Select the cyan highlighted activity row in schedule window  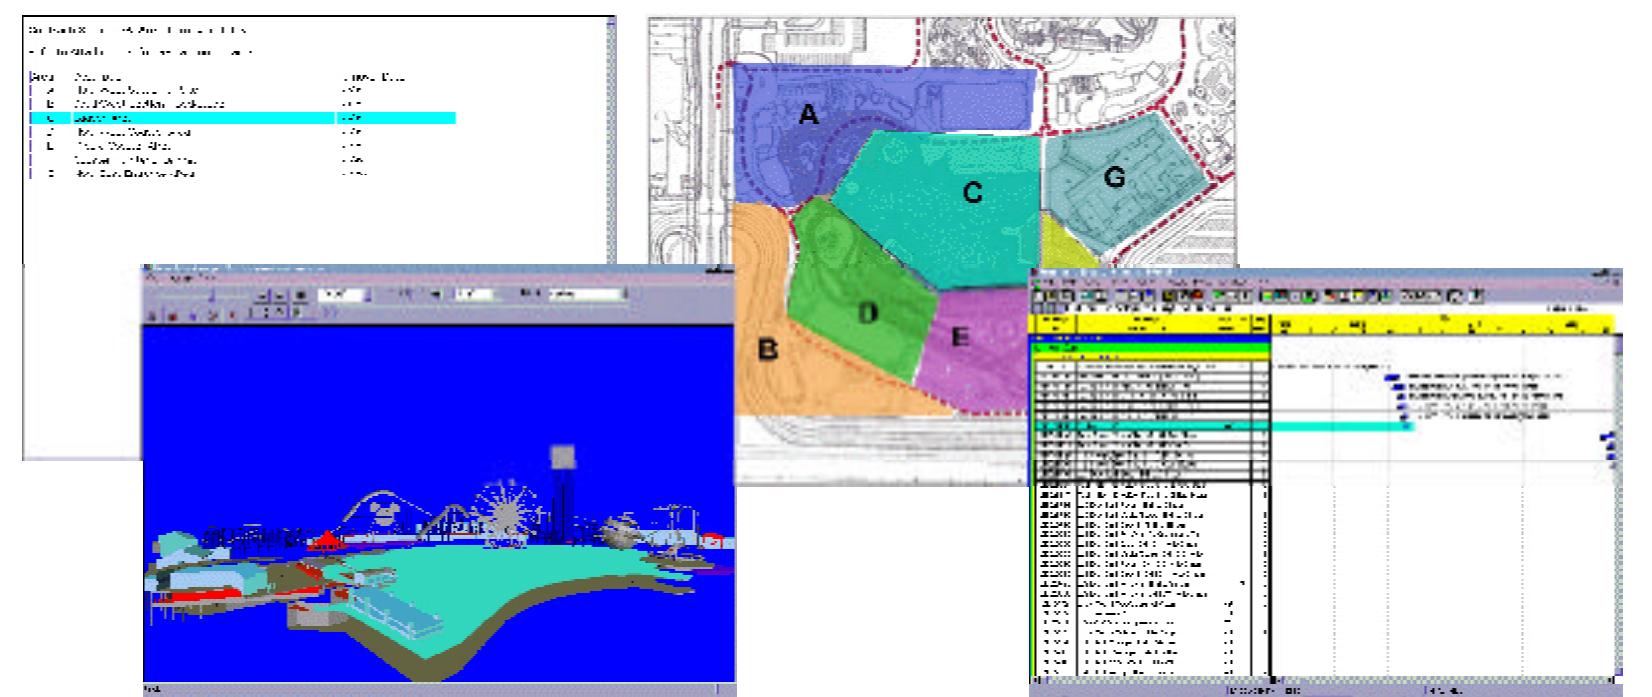coord(1220,426)
